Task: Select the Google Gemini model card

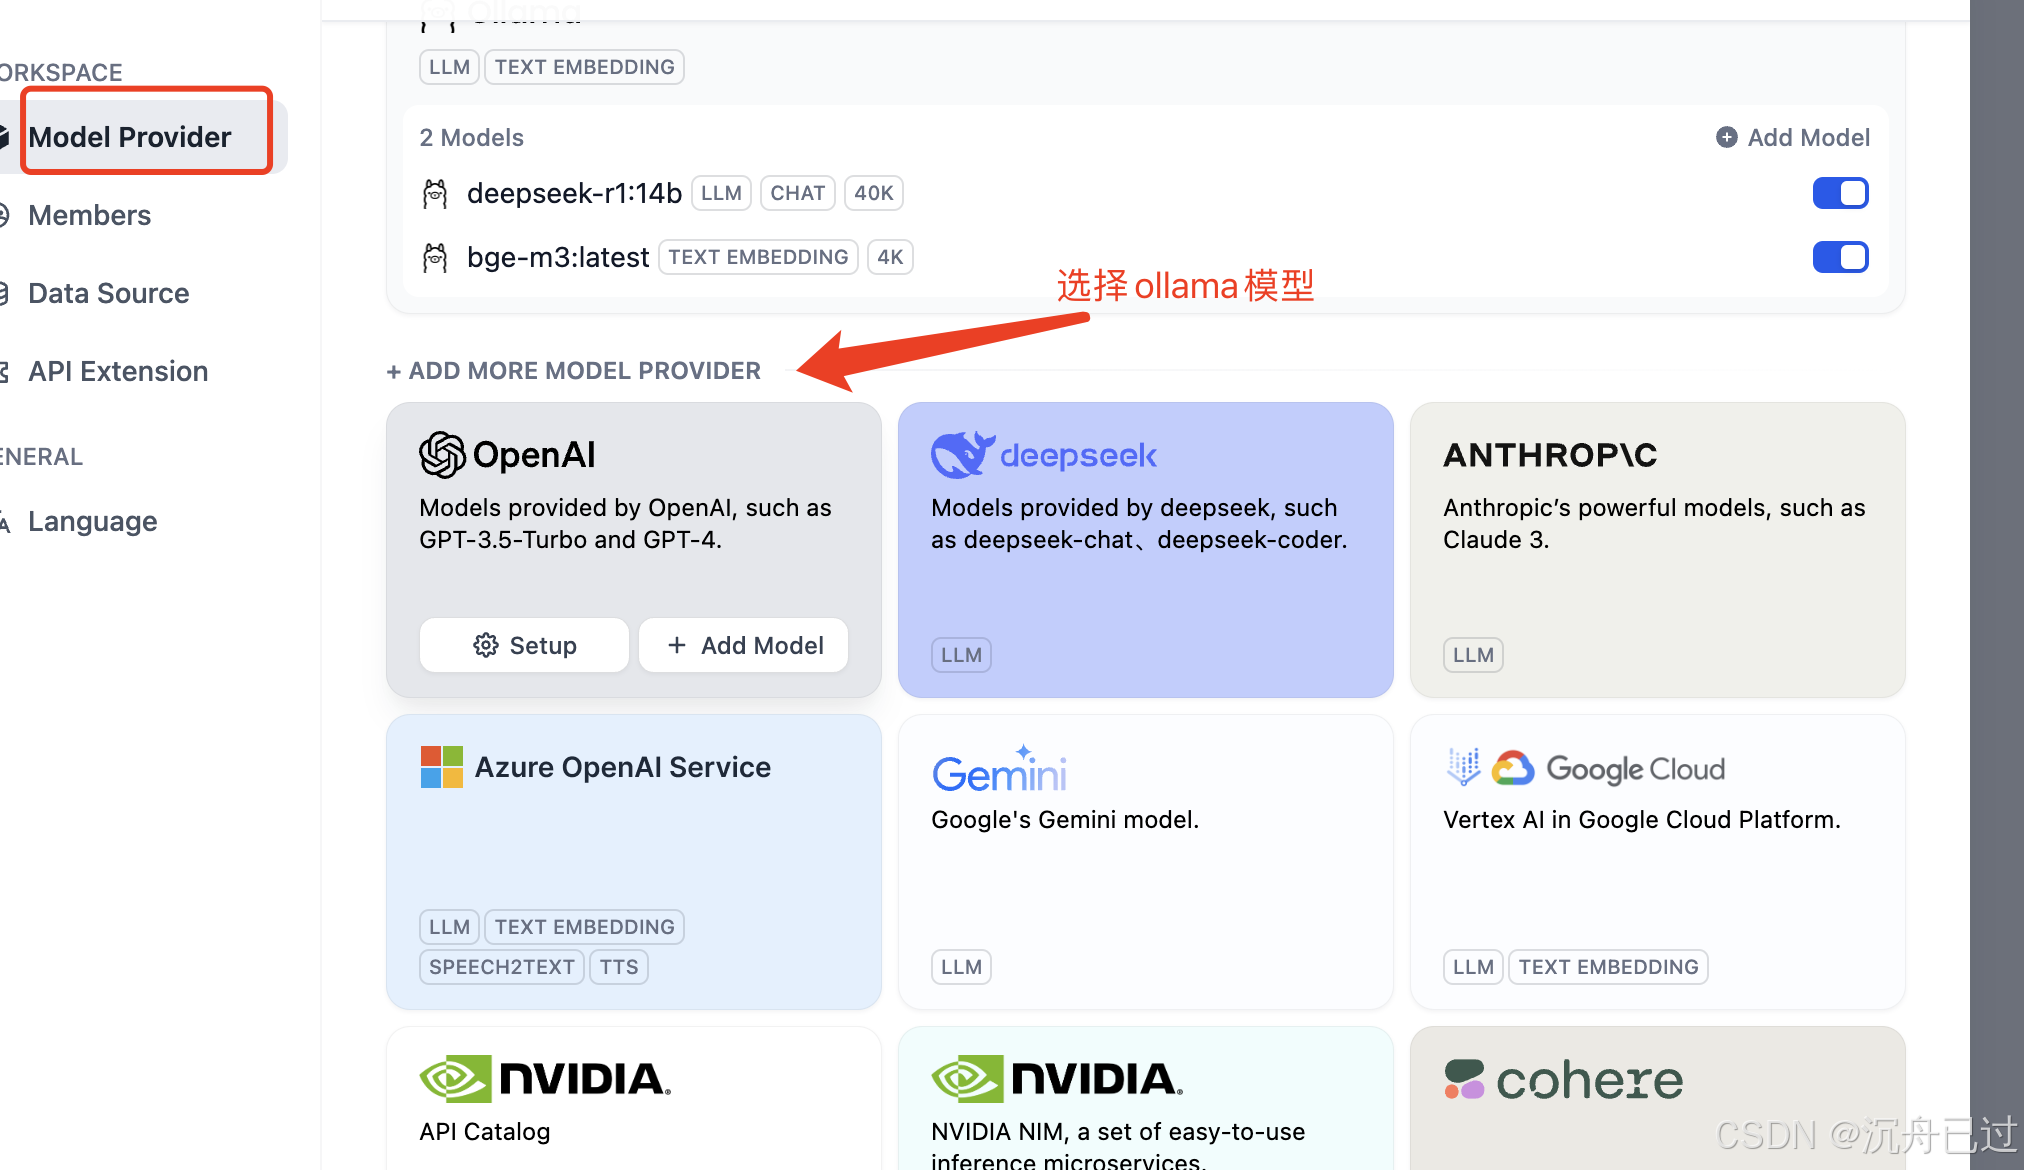Action: [x=1146, y=862]
